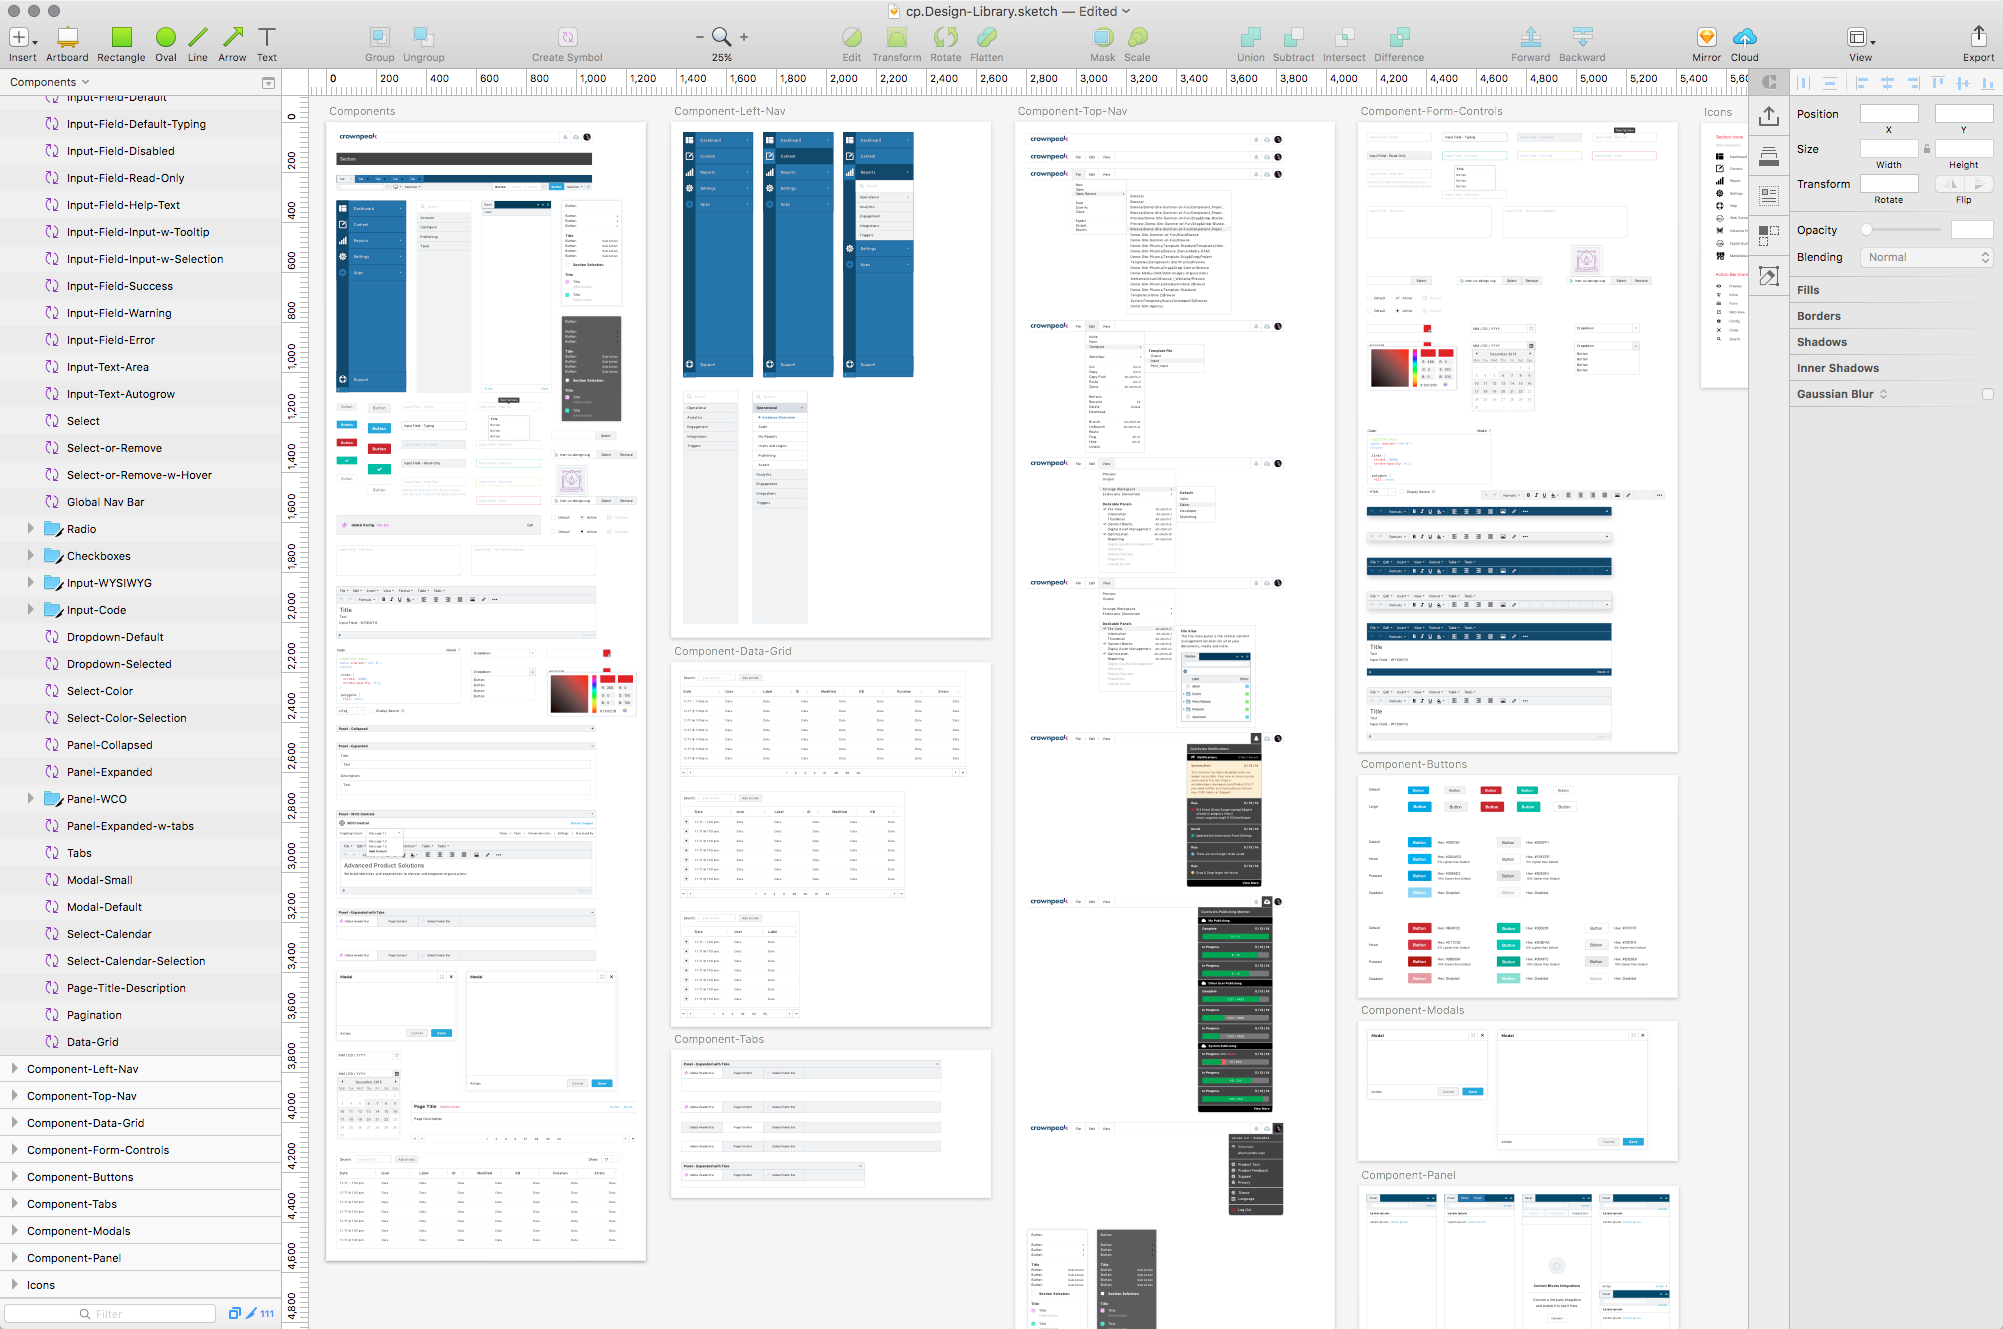Click the Mirror toolbar icon
2003x1329 pixels.
point(1706,39)
